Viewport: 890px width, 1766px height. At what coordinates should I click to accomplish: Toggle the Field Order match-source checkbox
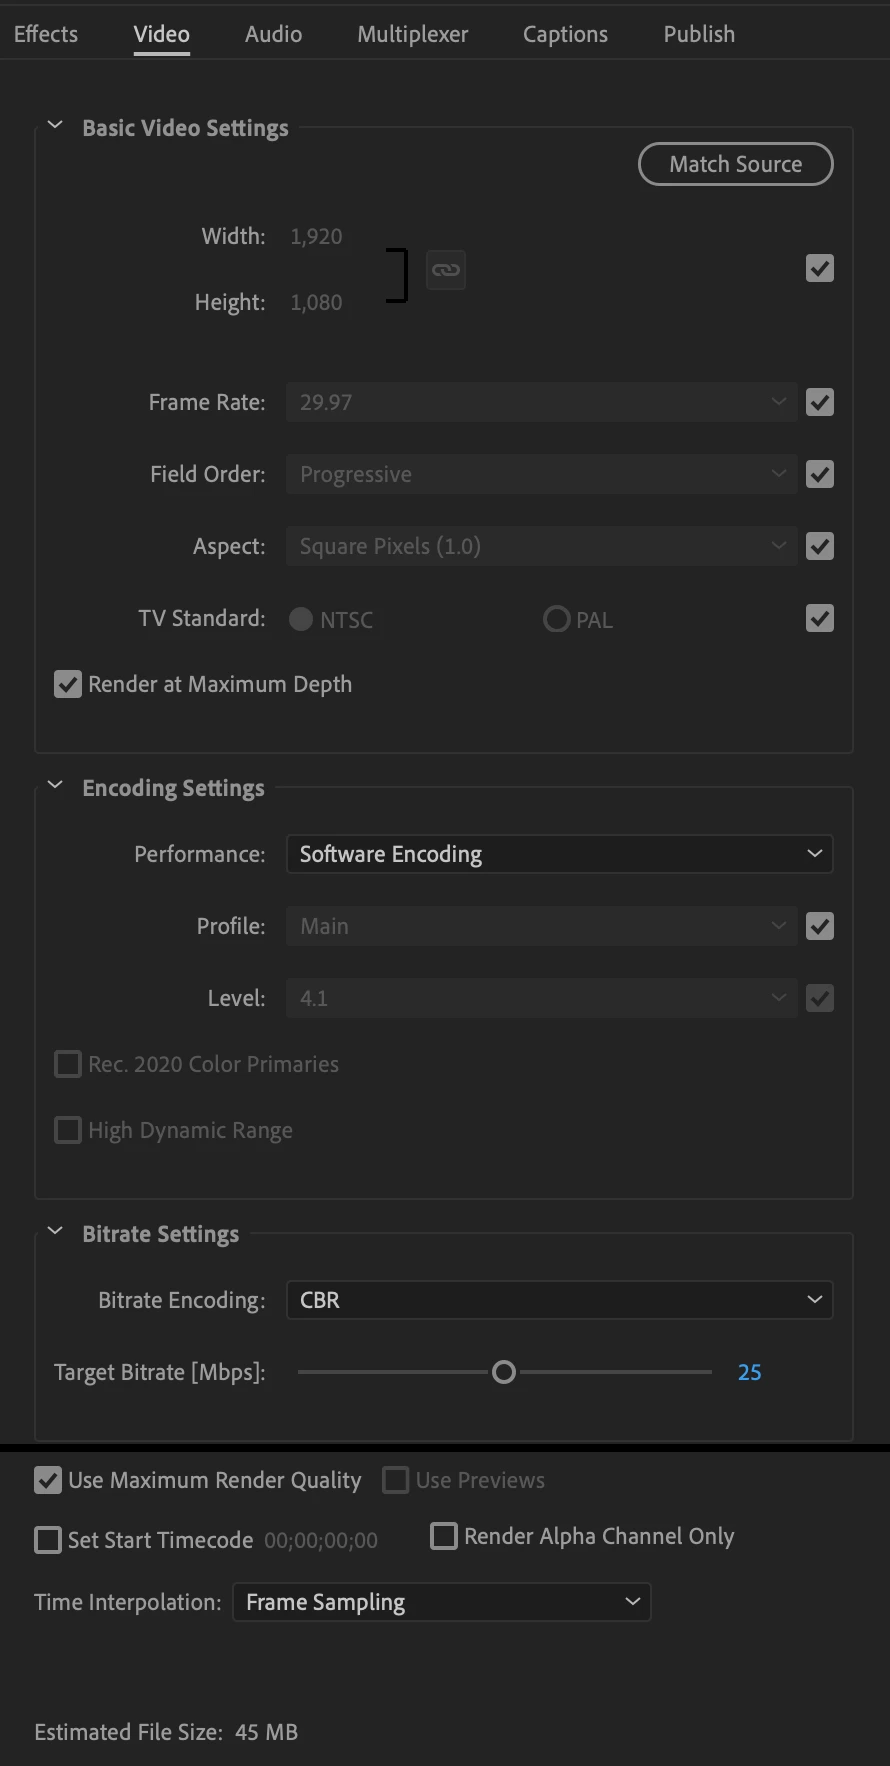tap(820, 474)
